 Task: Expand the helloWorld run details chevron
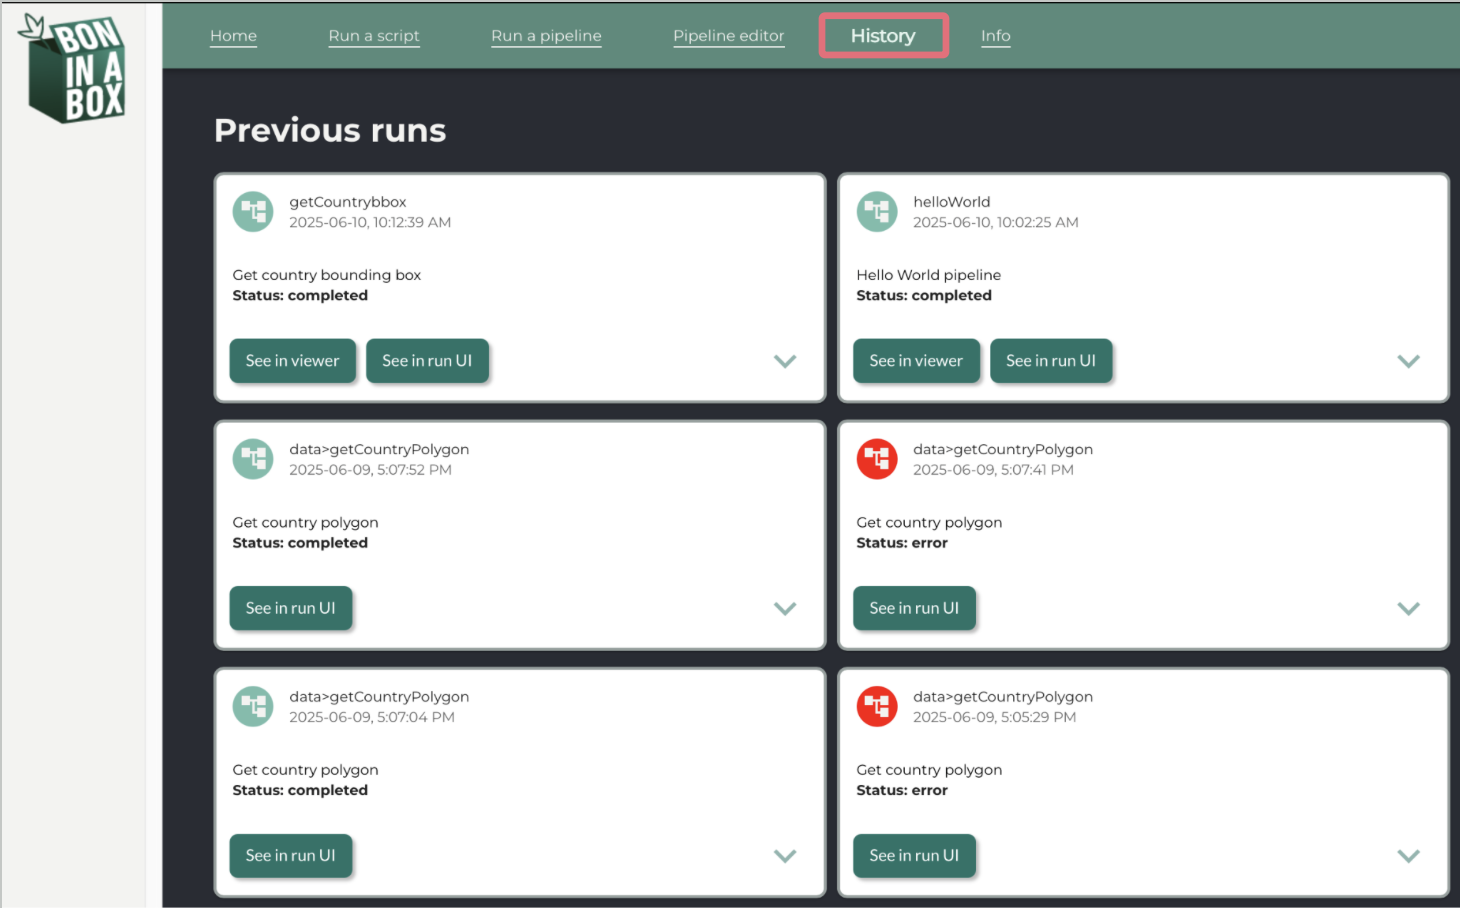point(1408,361)
